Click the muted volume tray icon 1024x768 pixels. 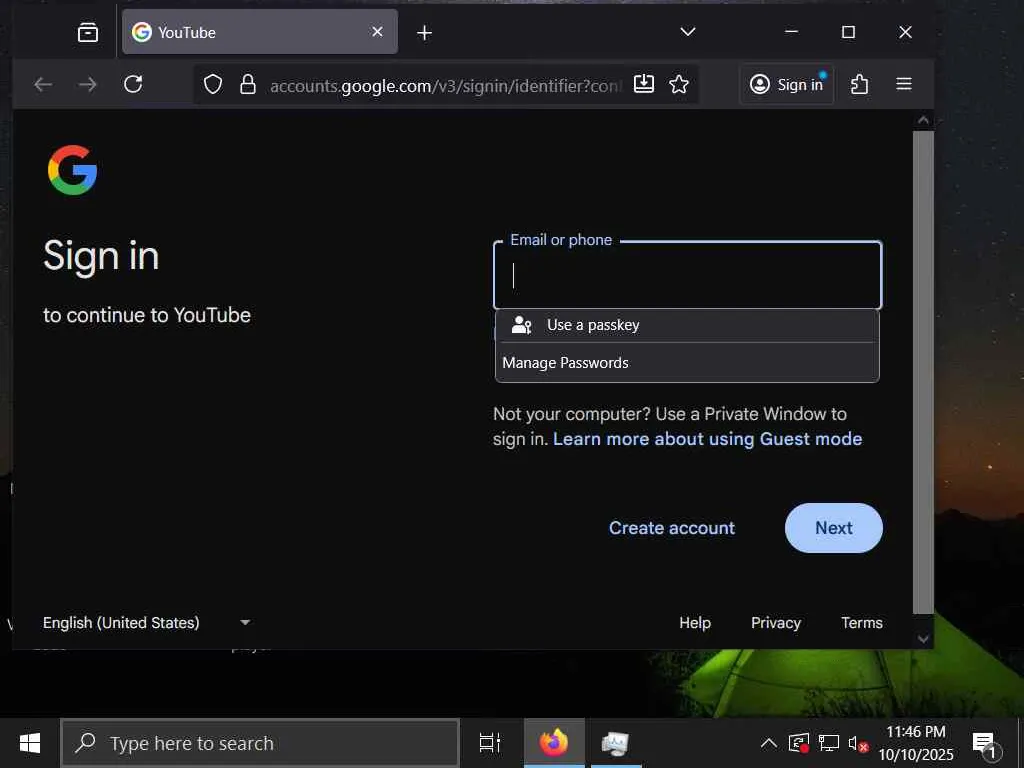click(857, 743)
